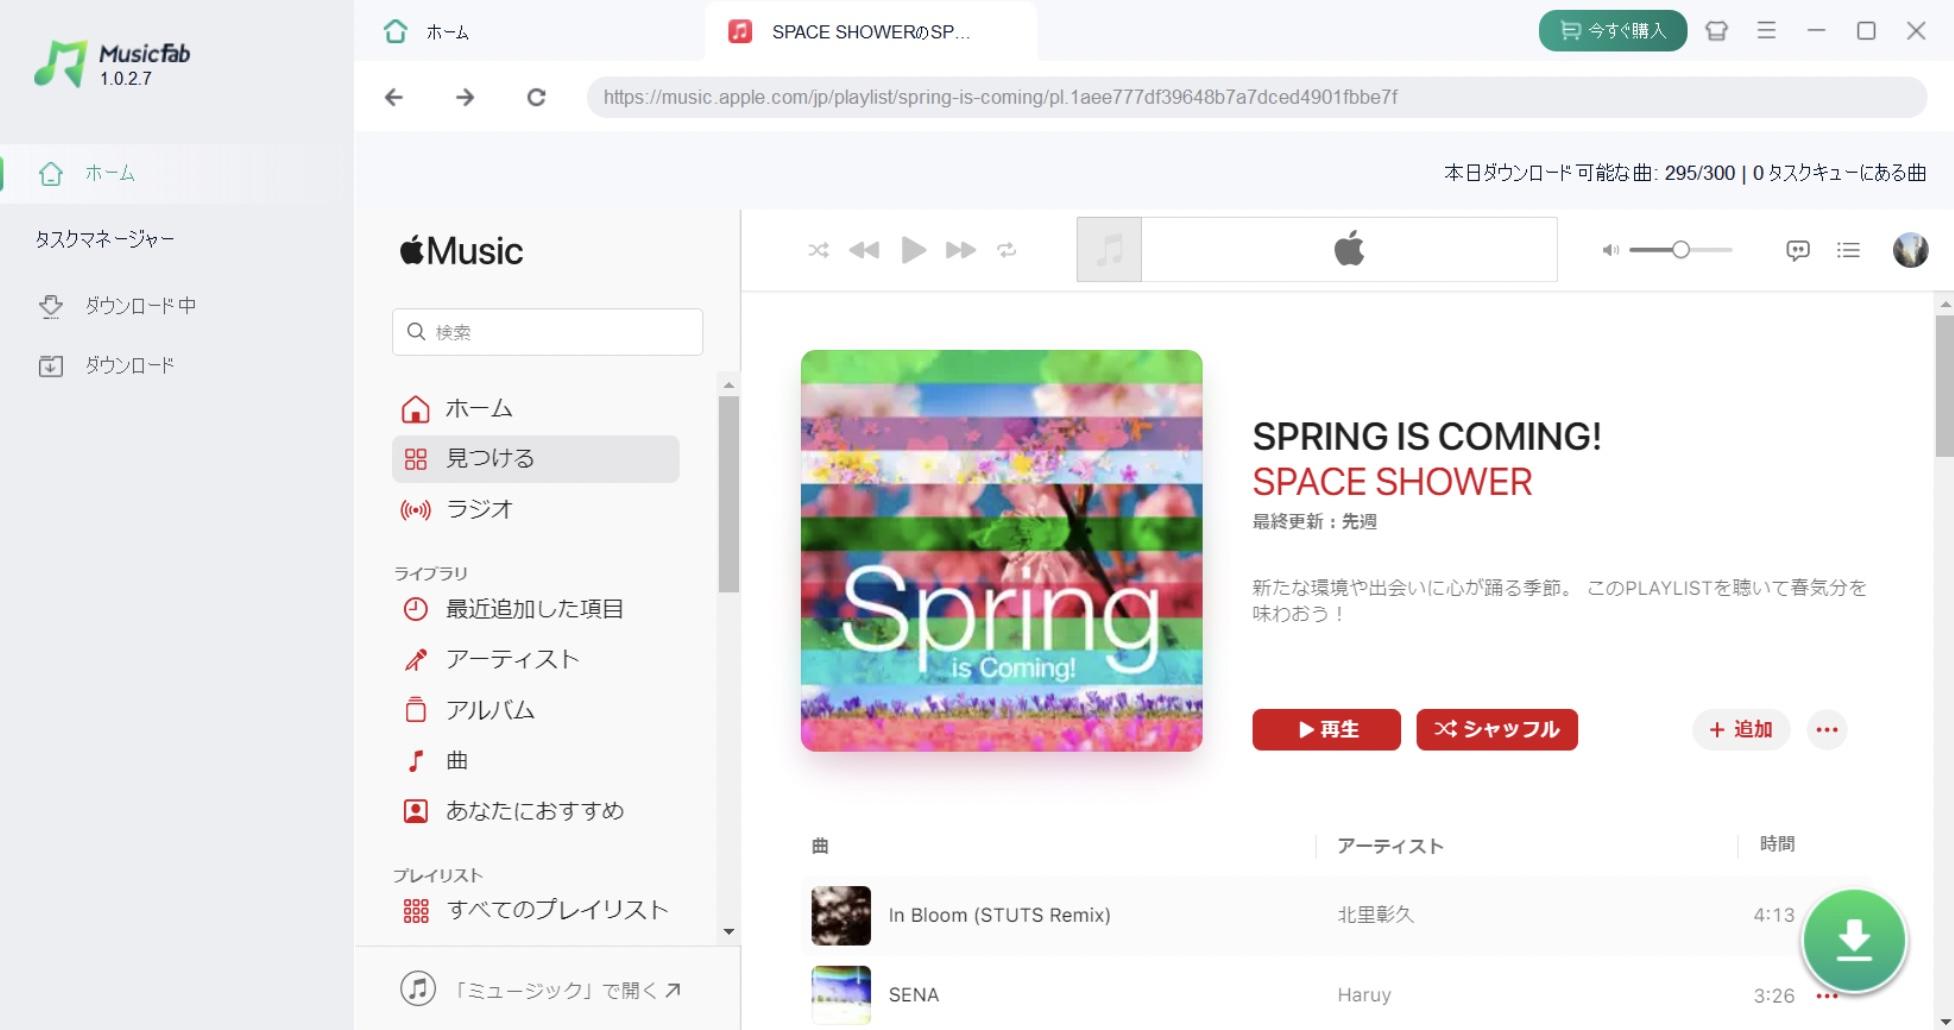Click the Musicfab logo
Screen dimensions: 1954x1030
(112, 64)
